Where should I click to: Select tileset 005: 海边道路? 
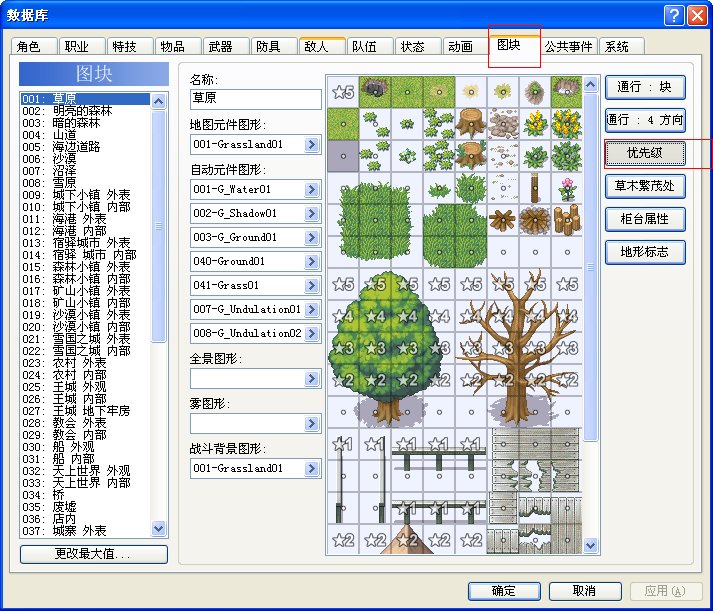(85, 147)
